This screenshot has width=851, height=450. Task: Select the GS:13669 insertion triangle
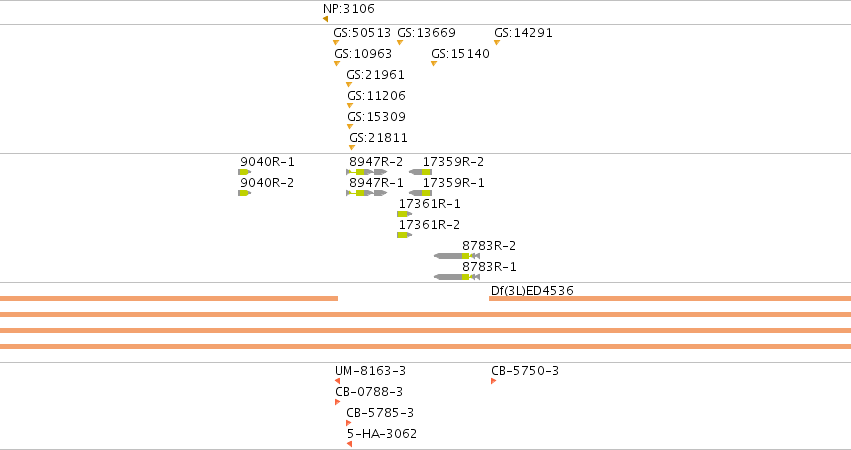400,42
